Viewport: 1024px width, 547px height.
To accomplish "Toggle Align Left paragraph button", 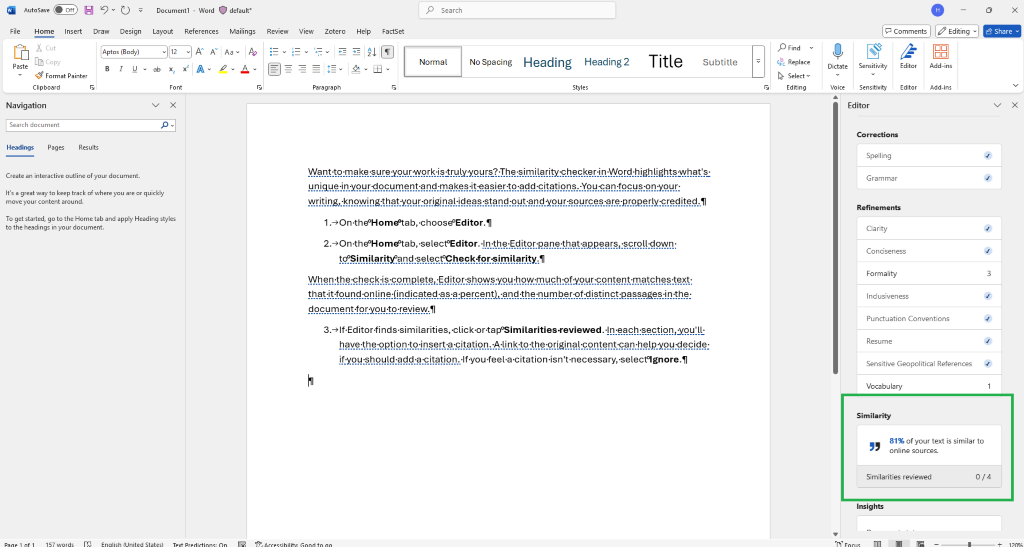I will [274, 69].
